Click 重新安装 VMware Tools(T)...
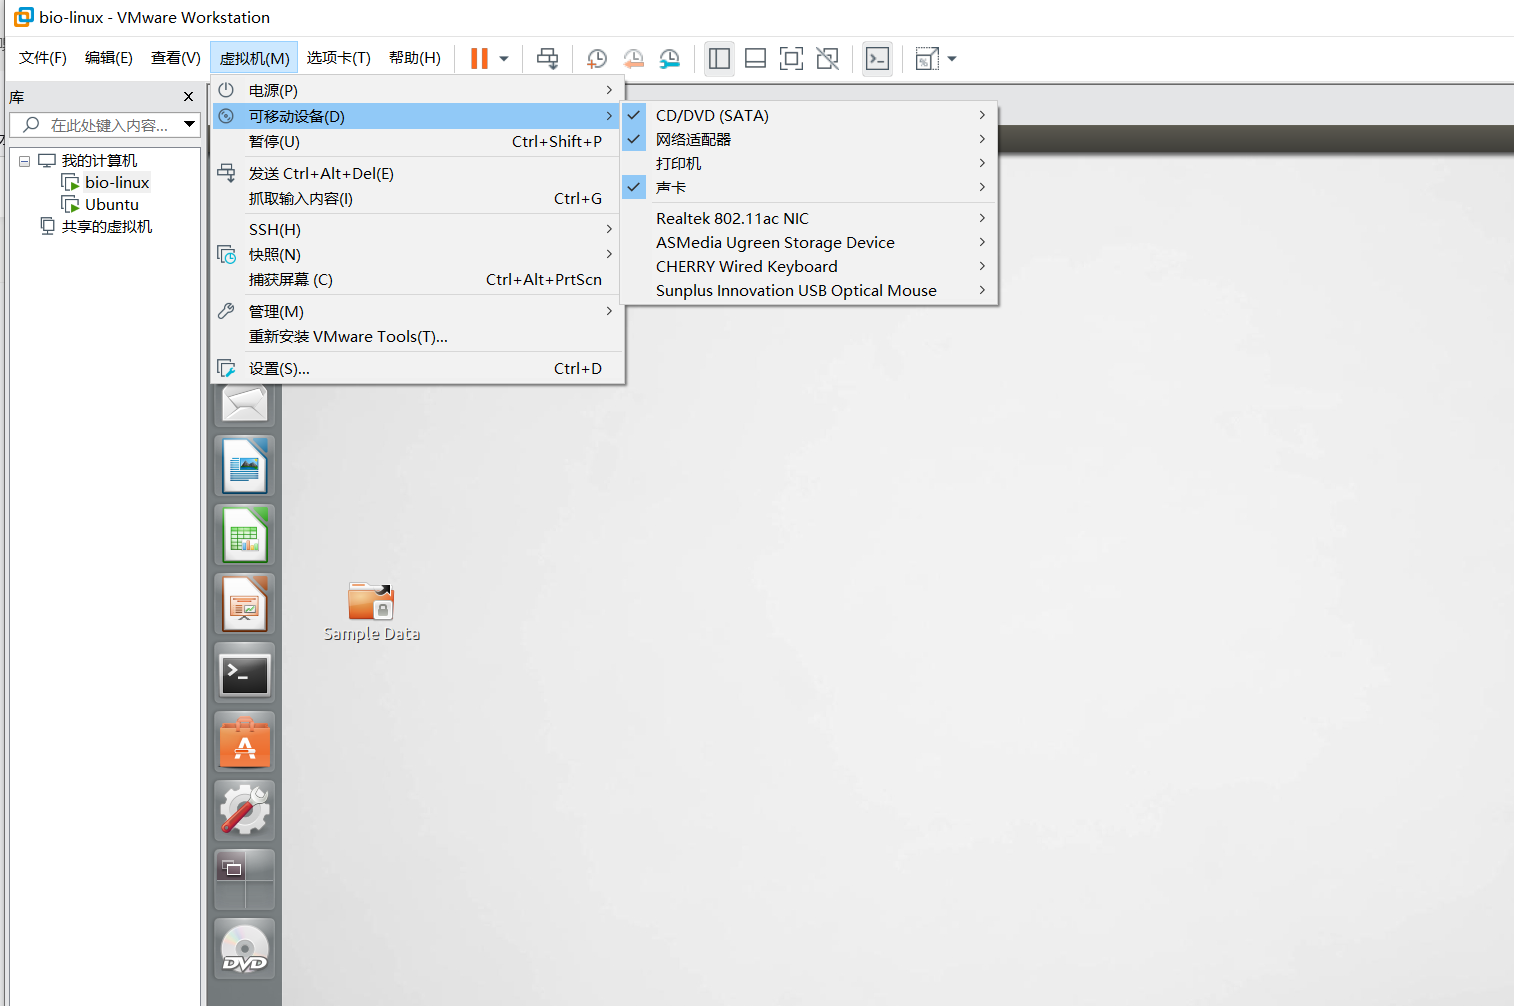 (348, 336)
